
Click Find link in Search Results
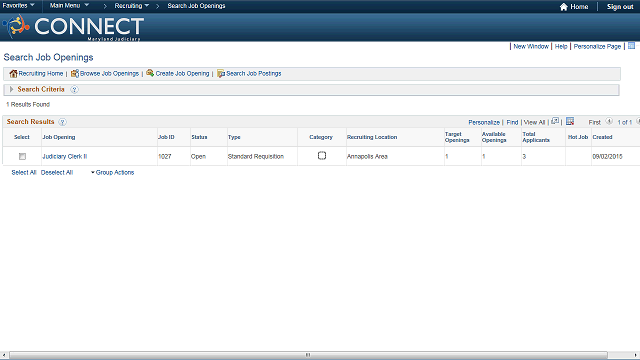(512, 122)
